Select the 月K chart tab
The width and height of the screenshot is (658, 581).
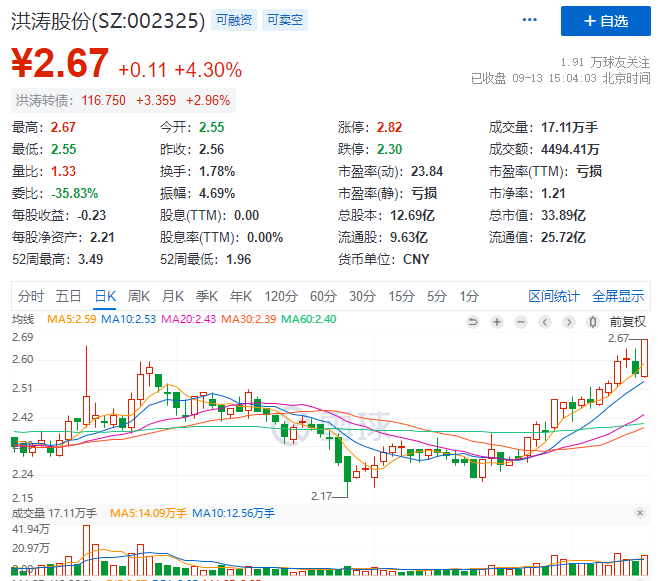(x=173, y=296)
